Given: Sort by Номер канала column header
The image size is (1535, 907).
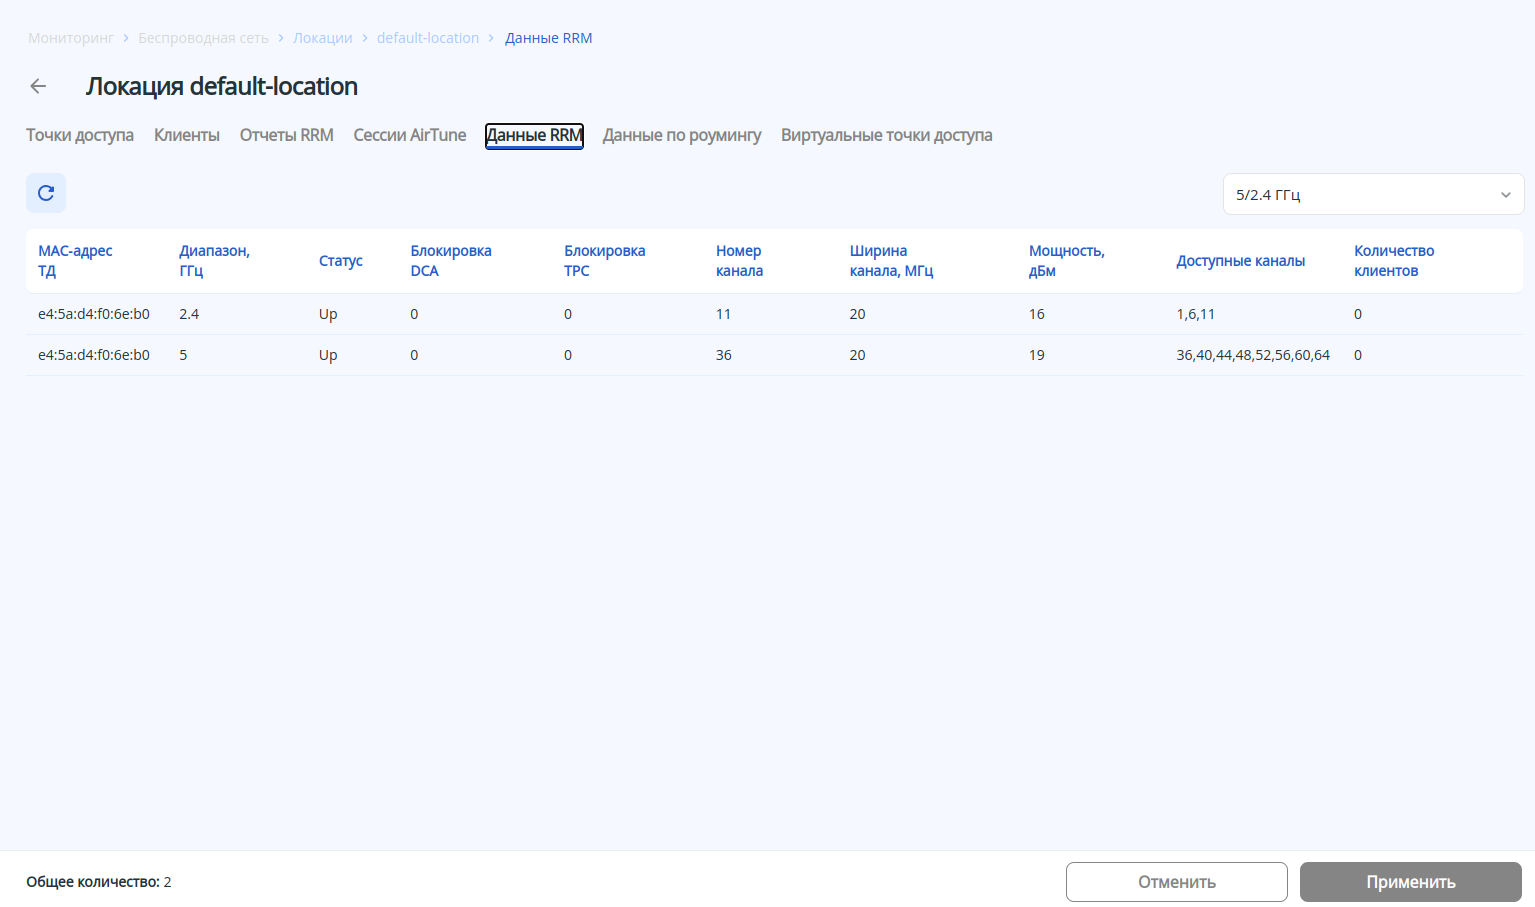Looking at the screenshot, I should [739, 261].
